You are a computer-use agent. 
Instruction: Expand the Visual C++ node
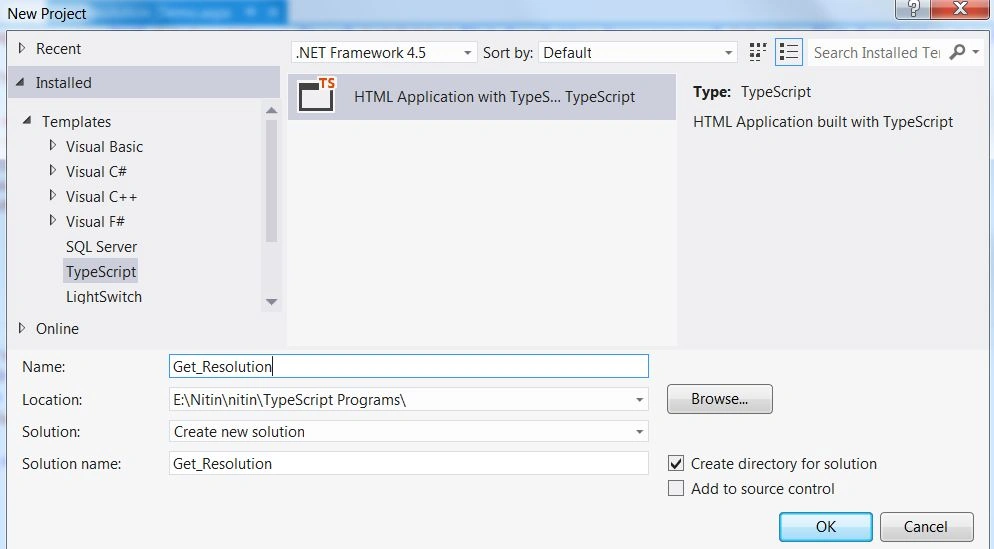coord(53,196)
